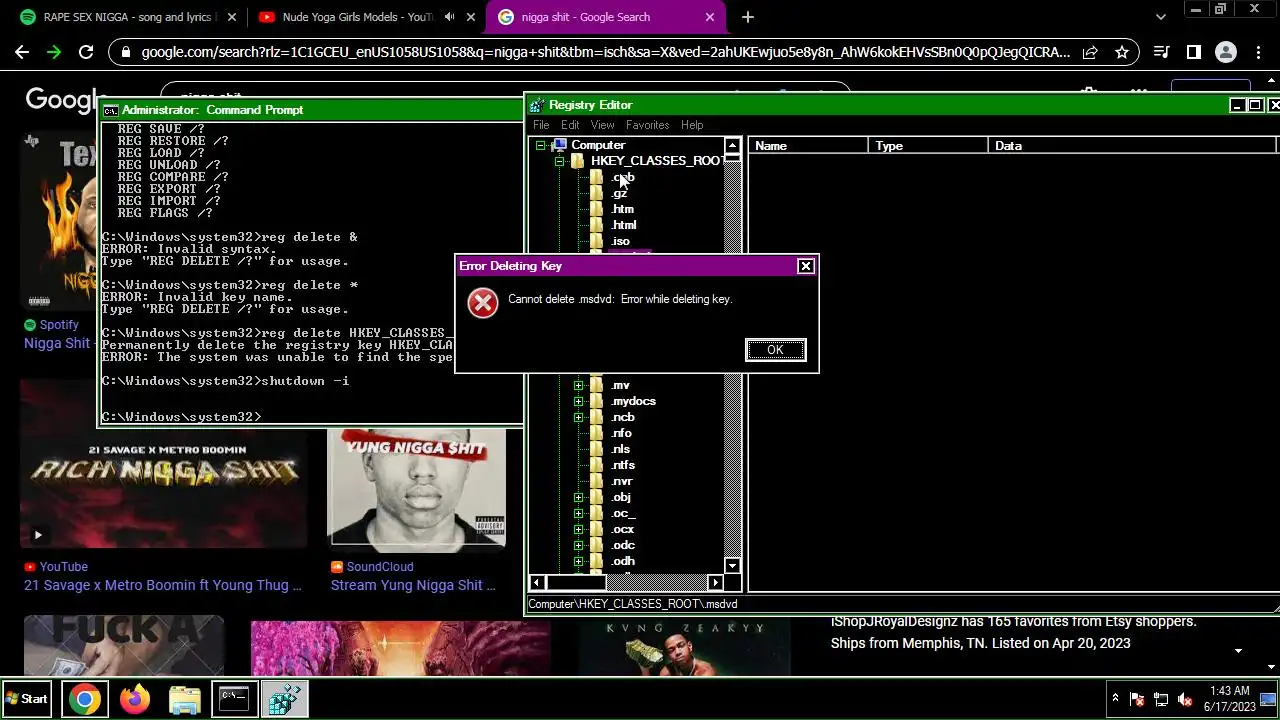Toggle the muted volume tray icon
Screen dimensions: 1280x720
(x=1185, y=699)
